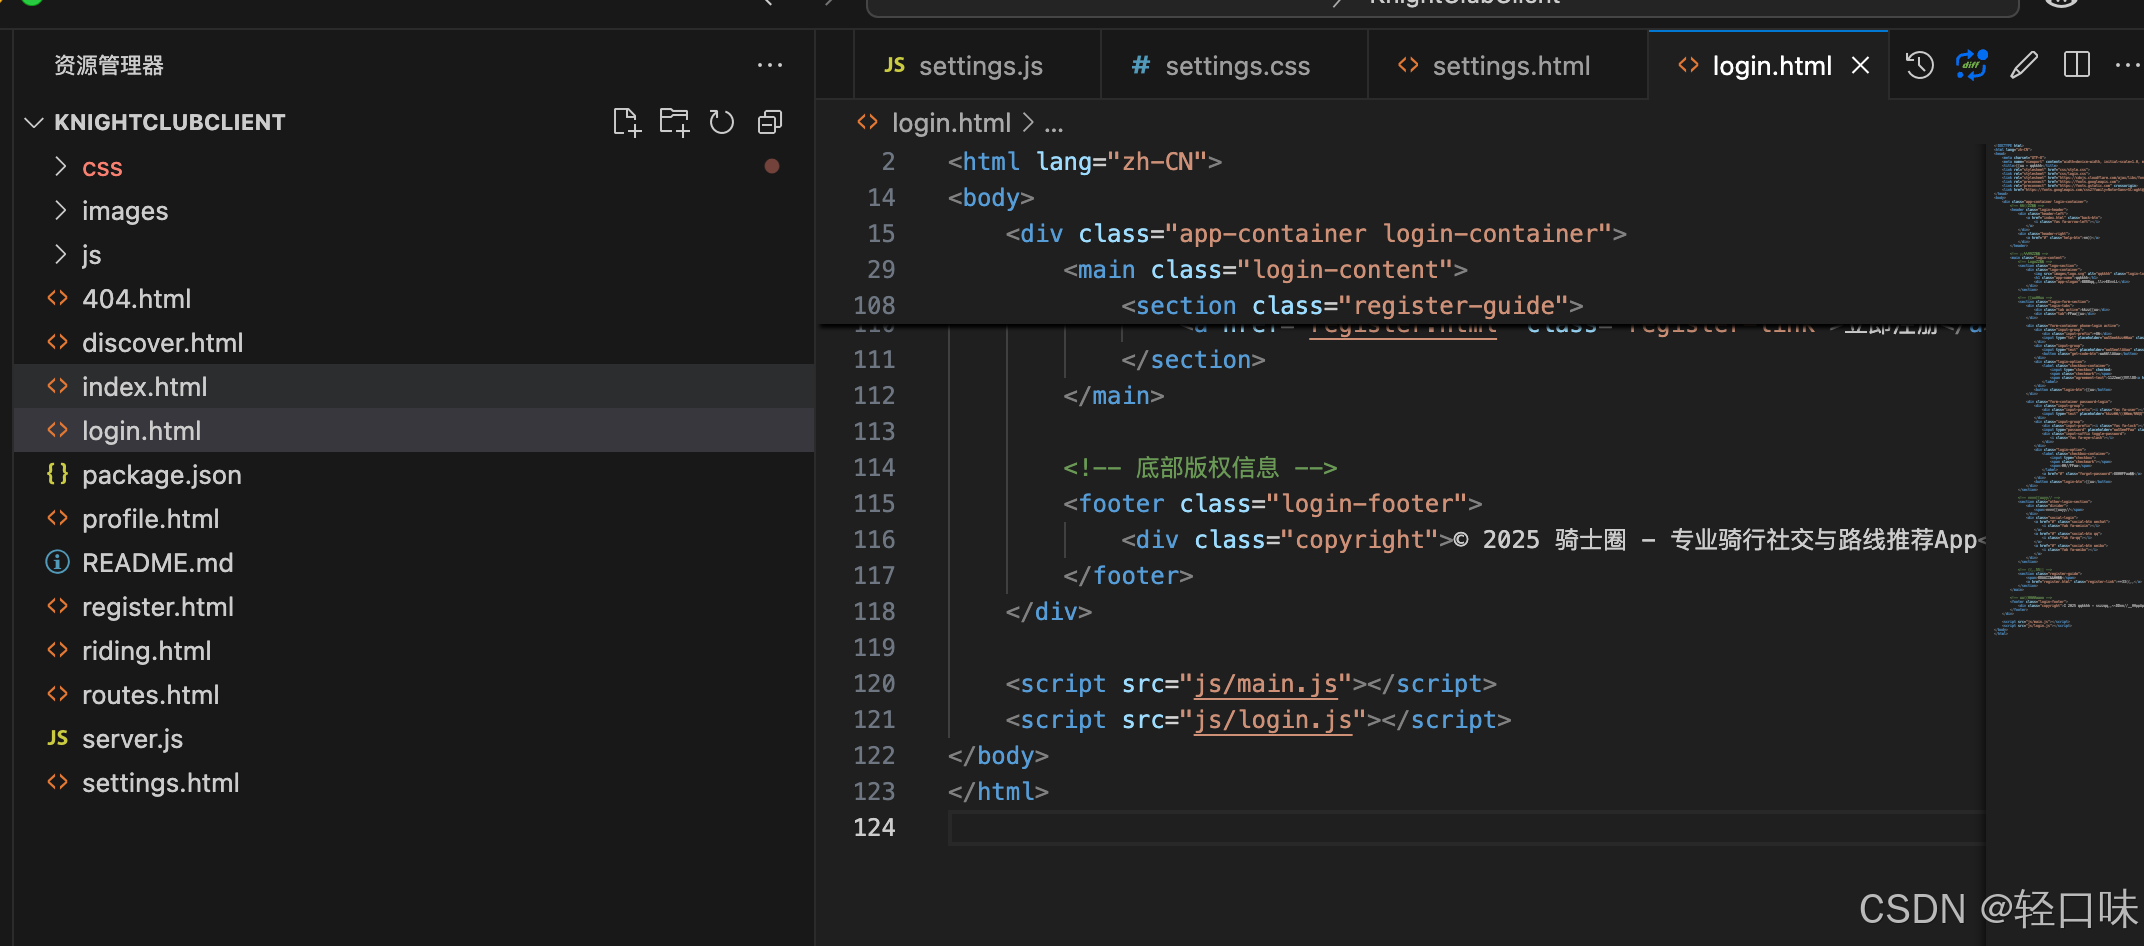2144x946 pixels.
Task: Click line number 114 in gutter
Action: [x=874, y=468]
